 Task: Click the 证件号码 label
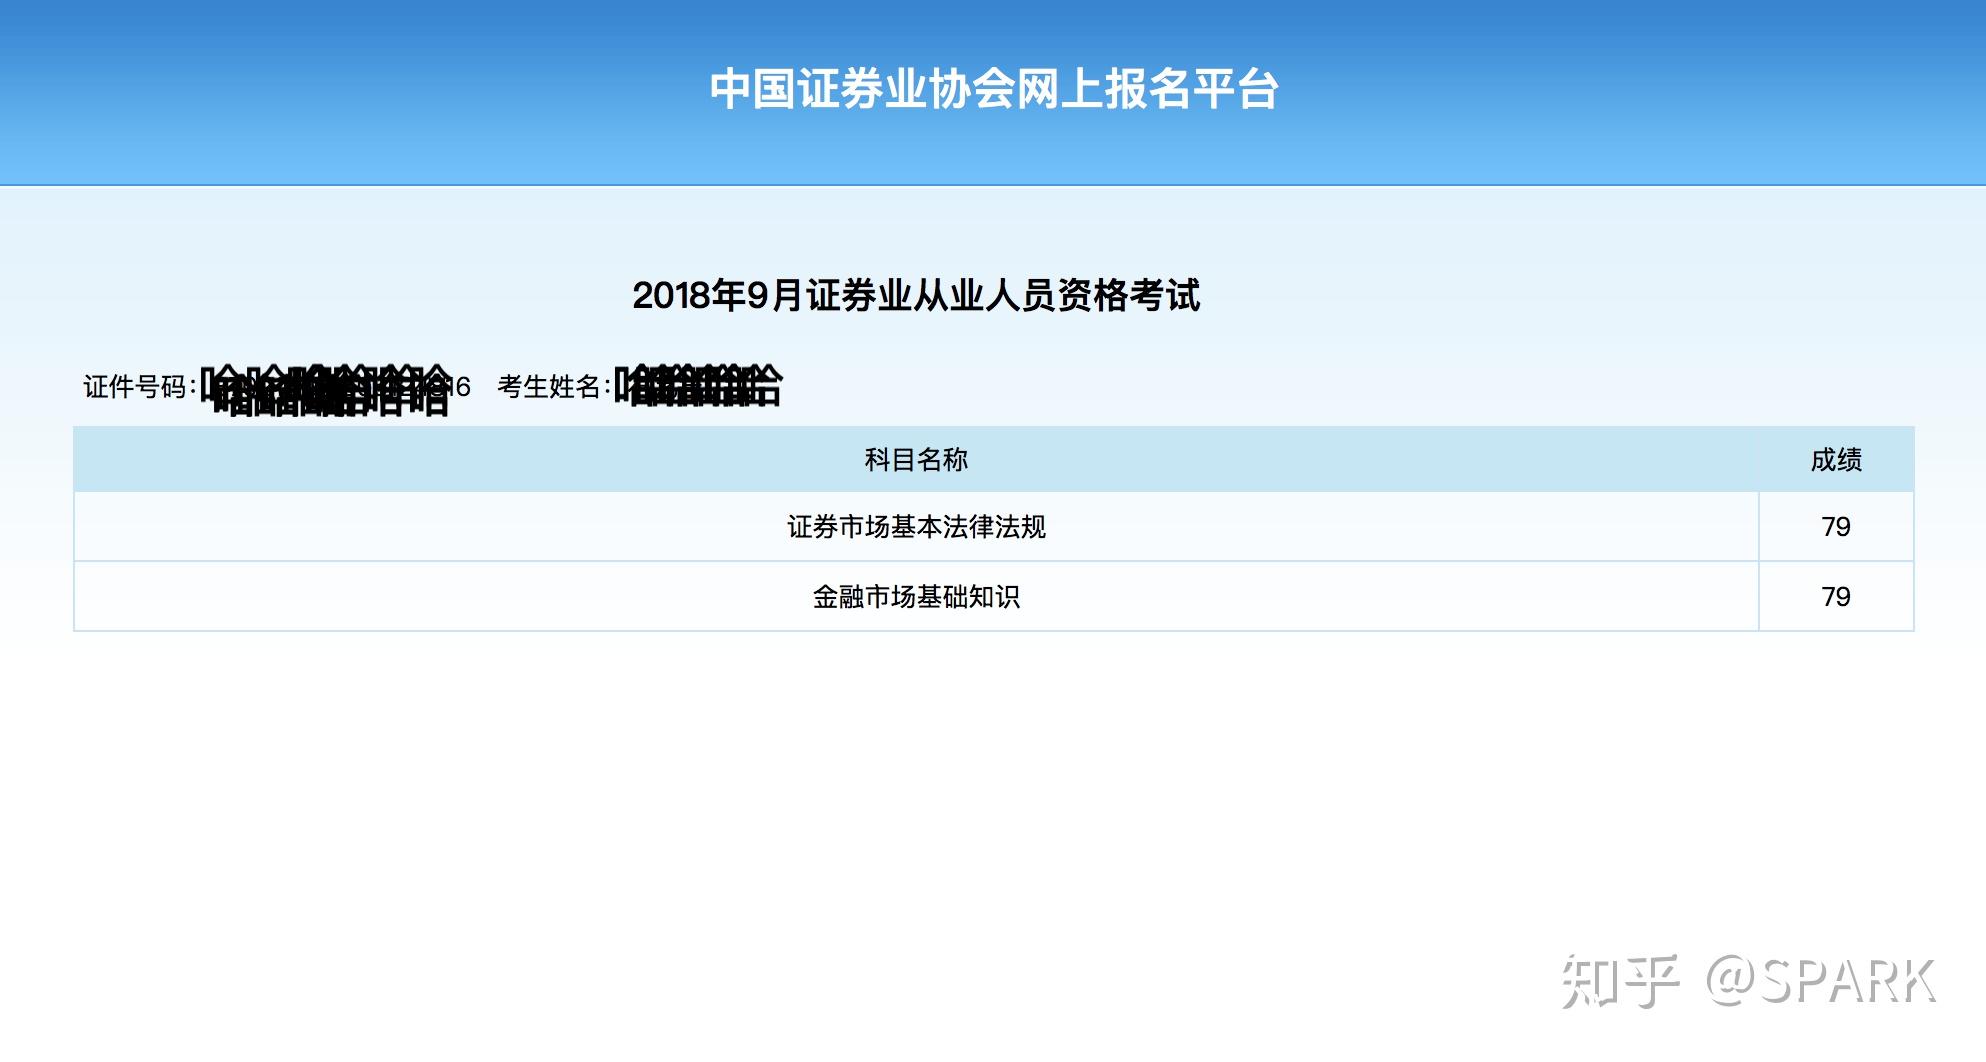point(139,387)
